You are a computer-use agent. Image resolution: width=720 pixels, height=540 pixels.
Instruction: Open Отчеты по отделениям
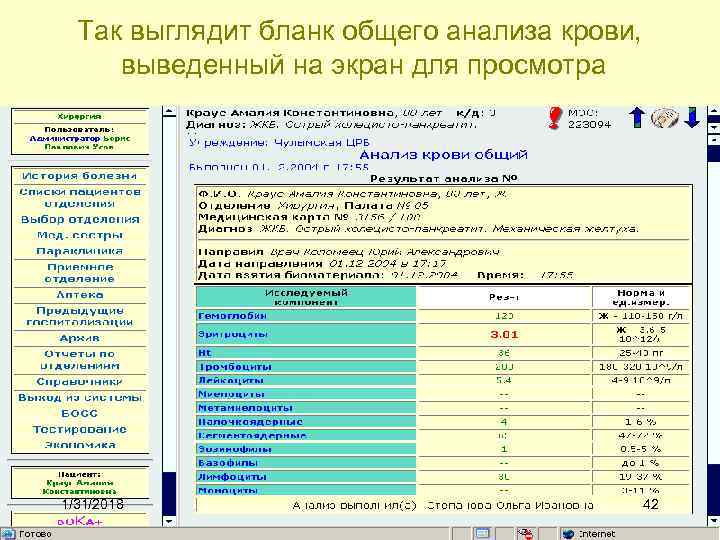click(x=79, y=360)
